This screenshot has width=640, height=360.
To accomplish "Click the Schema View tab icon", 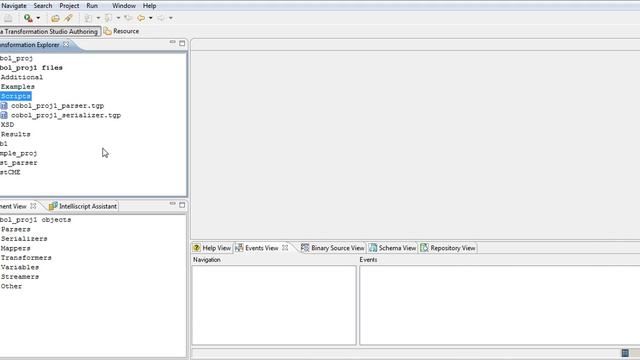I will tap(373, 248).
